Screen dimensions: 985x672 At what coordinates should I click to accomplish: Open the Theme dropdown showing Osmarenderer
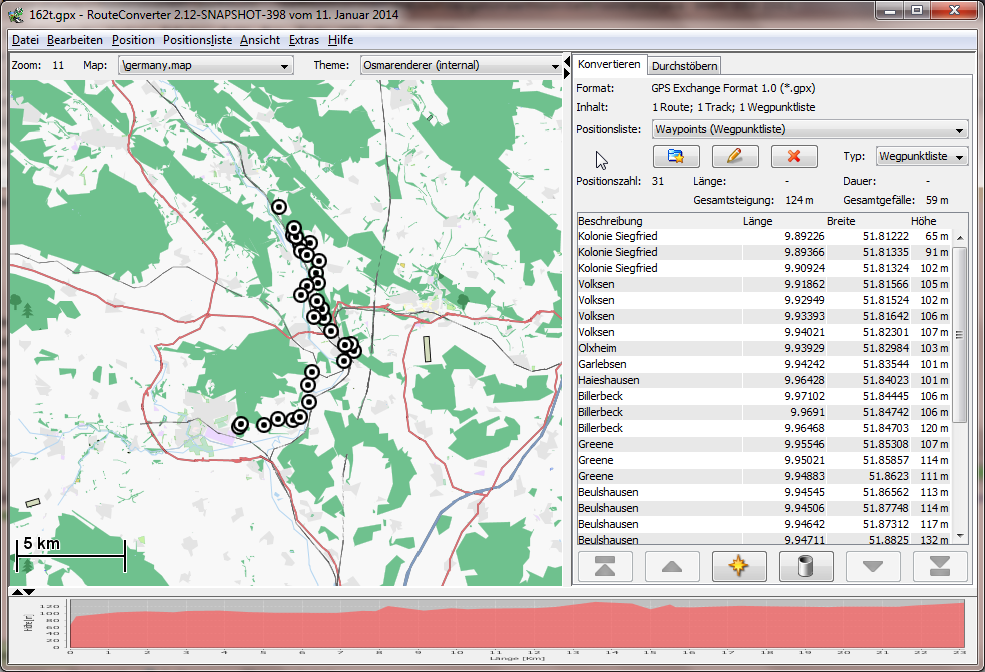[x=460, y=66]
